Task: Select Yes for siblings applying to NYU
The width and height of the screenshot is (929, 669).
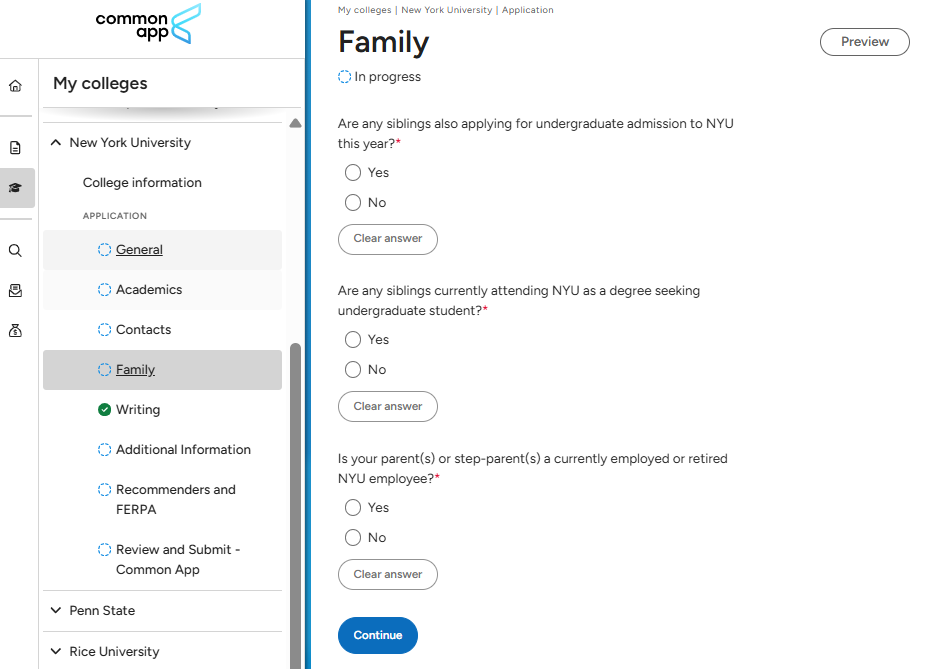Action: (353, 173)
